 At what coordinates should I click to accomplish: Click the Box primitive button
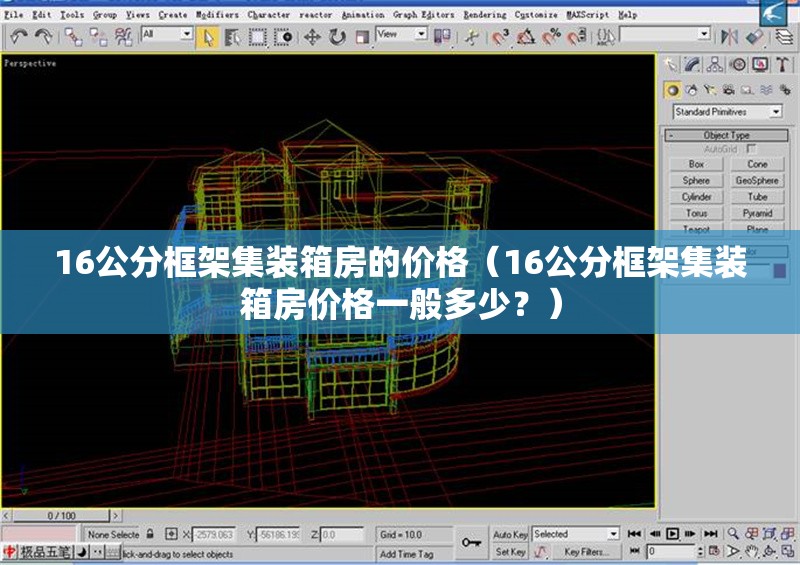[x=696, y=164]
